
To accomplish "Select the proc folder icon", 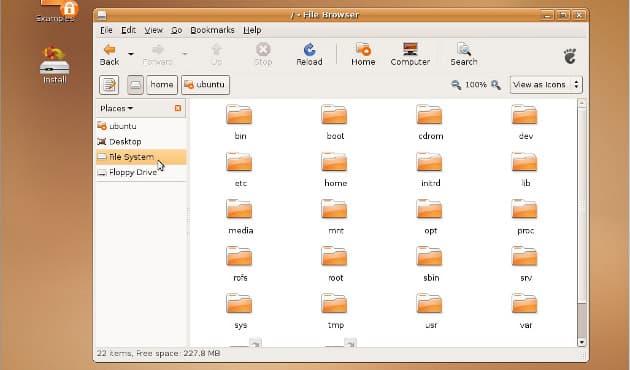I will point(525,209).
